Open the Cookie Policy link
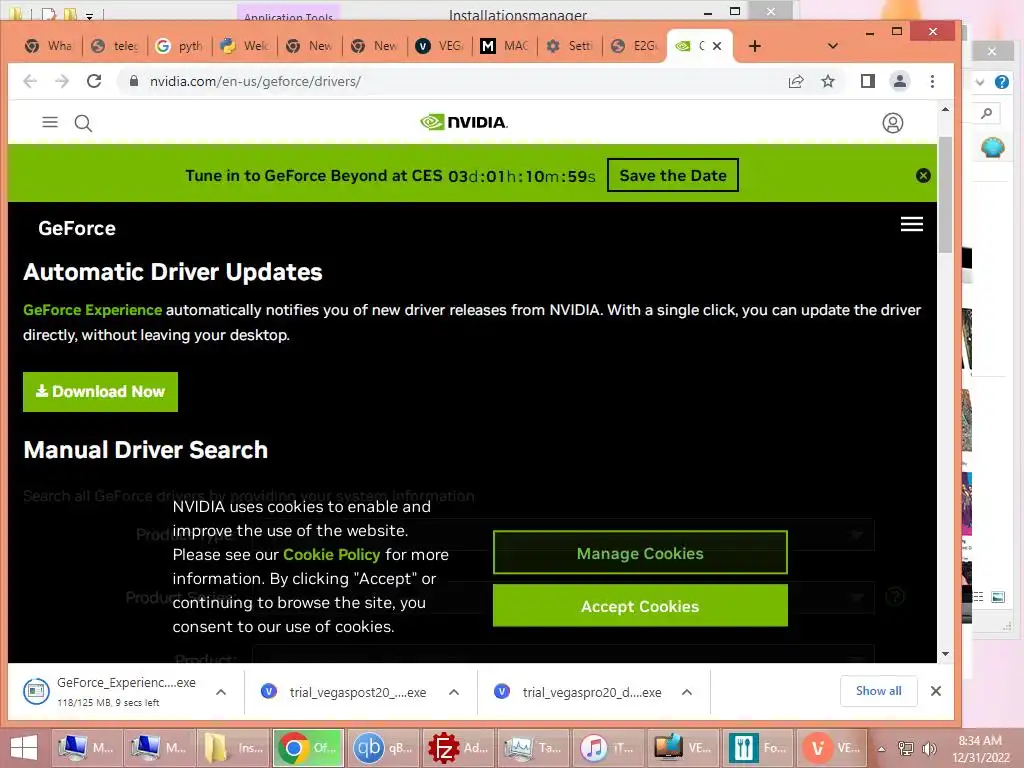 click(331, 554)
